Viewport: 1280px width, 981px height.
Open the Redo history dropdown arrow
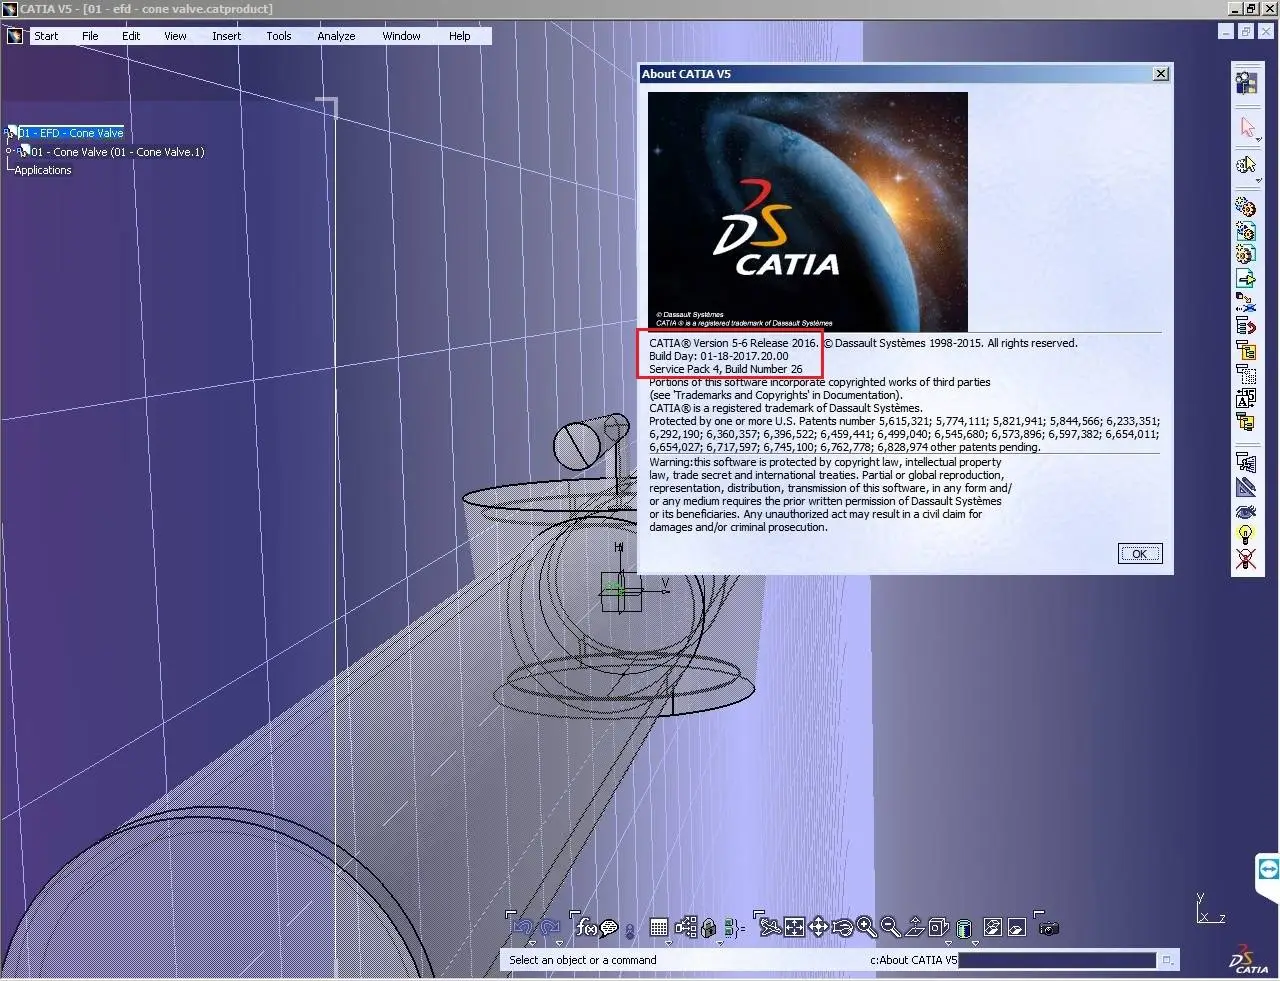[559, 943]
